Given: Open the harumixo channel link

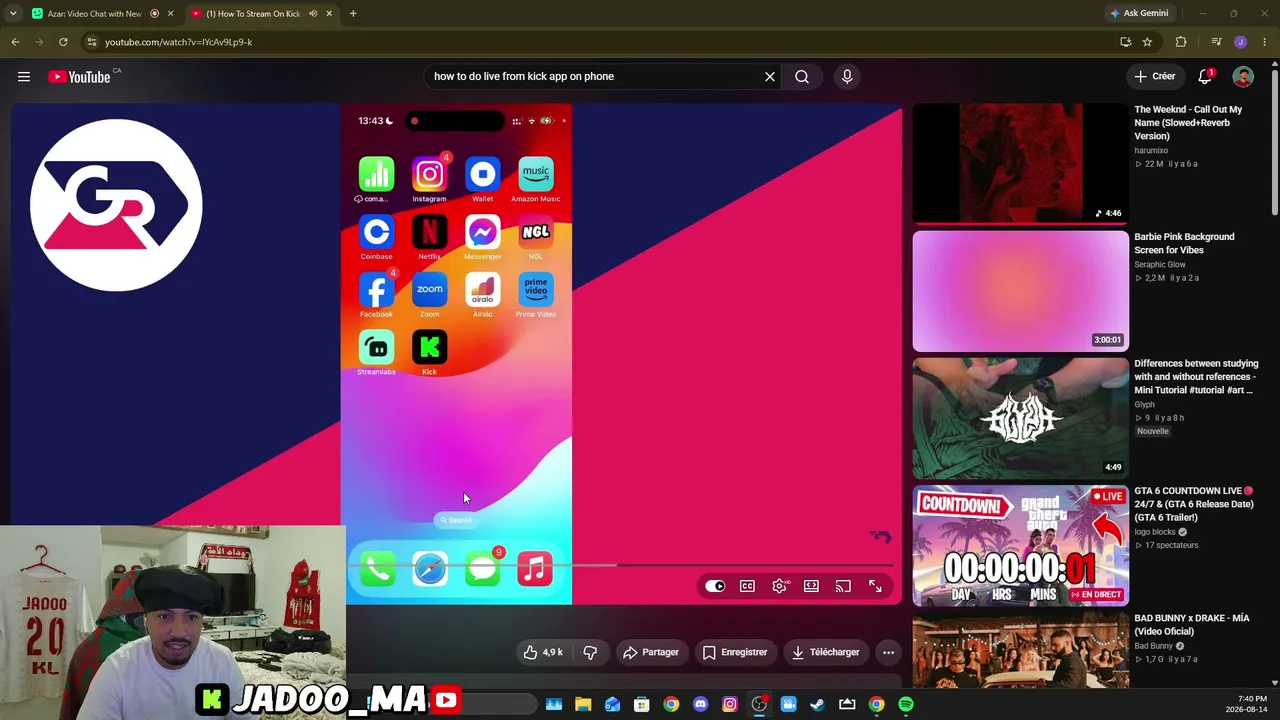Looking at the screenshot, I should point(1152,150).
